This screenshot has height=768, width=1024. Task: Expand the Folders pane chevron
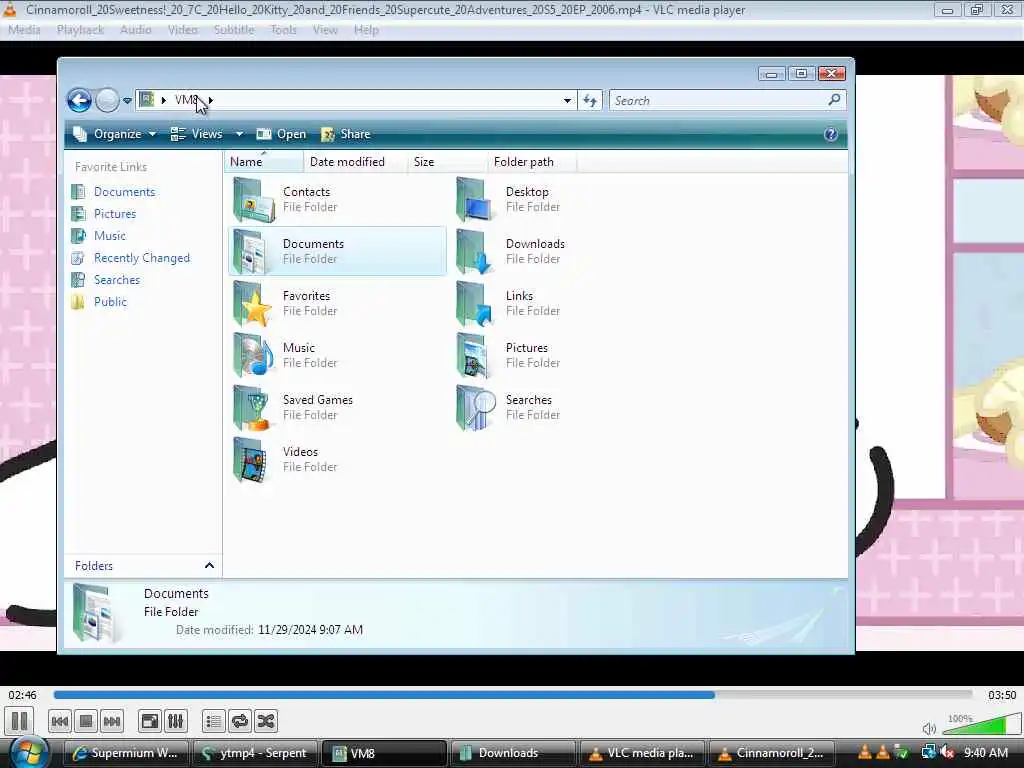[x=209, y=566]
